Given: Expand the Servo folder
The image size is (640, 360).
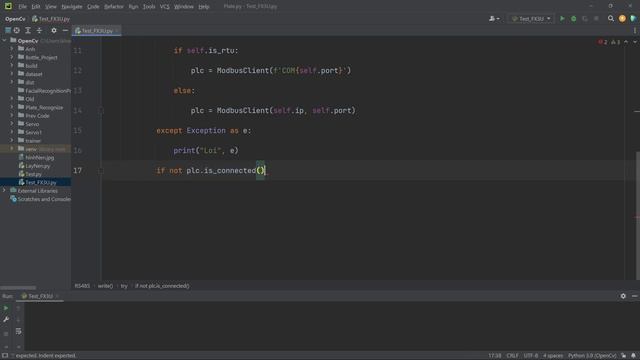Looking at the screenshot, I should pyautogui.click(x=12, y=124).
